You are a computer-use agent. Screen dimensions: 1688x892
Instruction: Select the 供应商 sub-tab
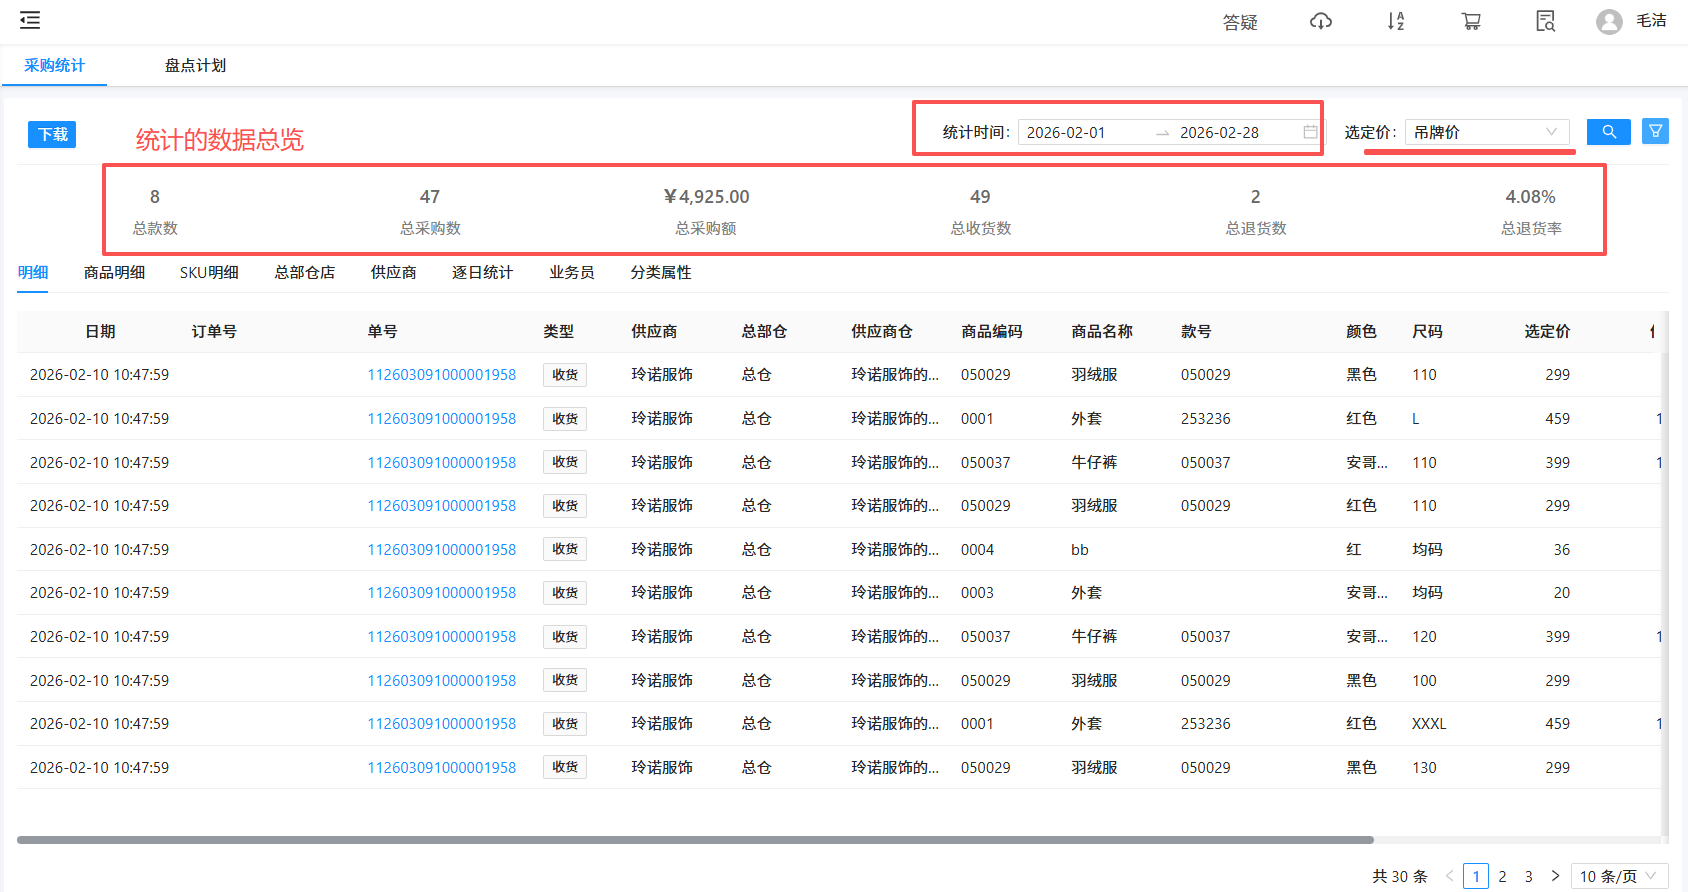click(x=393, y=272)
